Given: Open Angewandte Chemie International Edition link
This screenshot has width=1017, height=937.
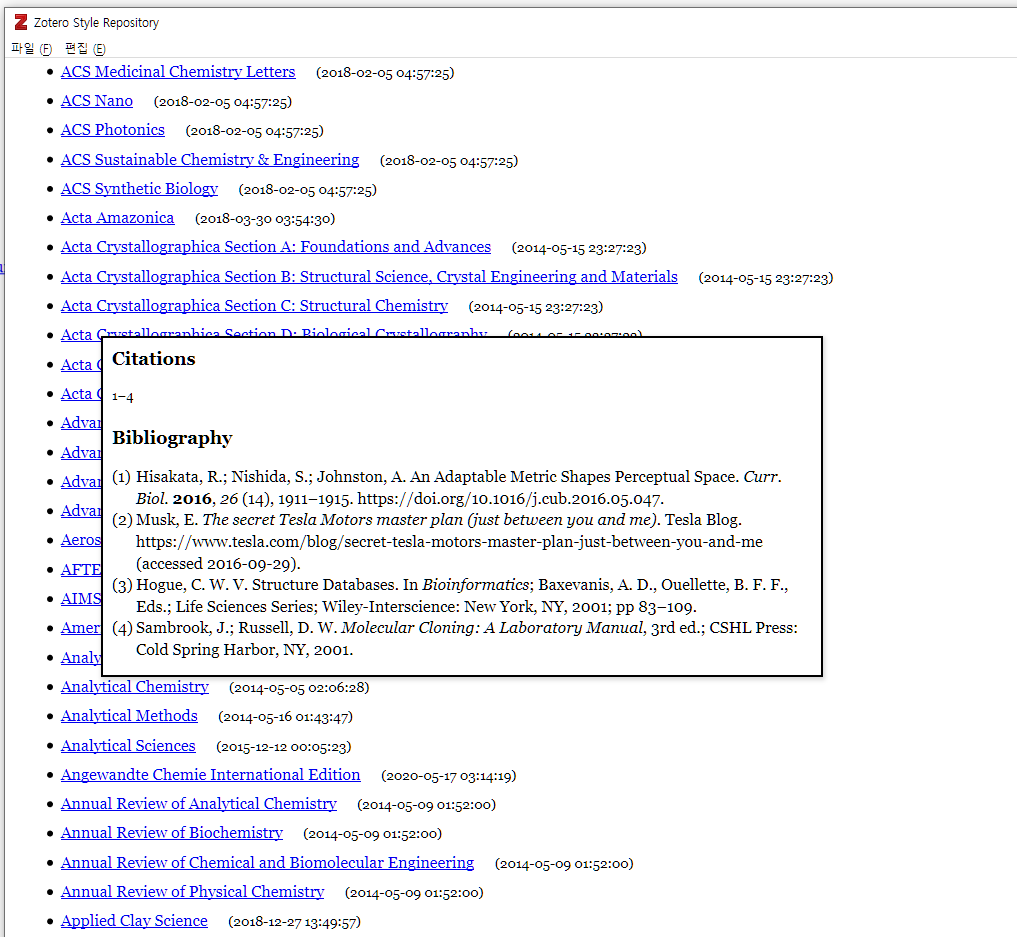Looking at the screenshot, I should click(x=210, y=775).
